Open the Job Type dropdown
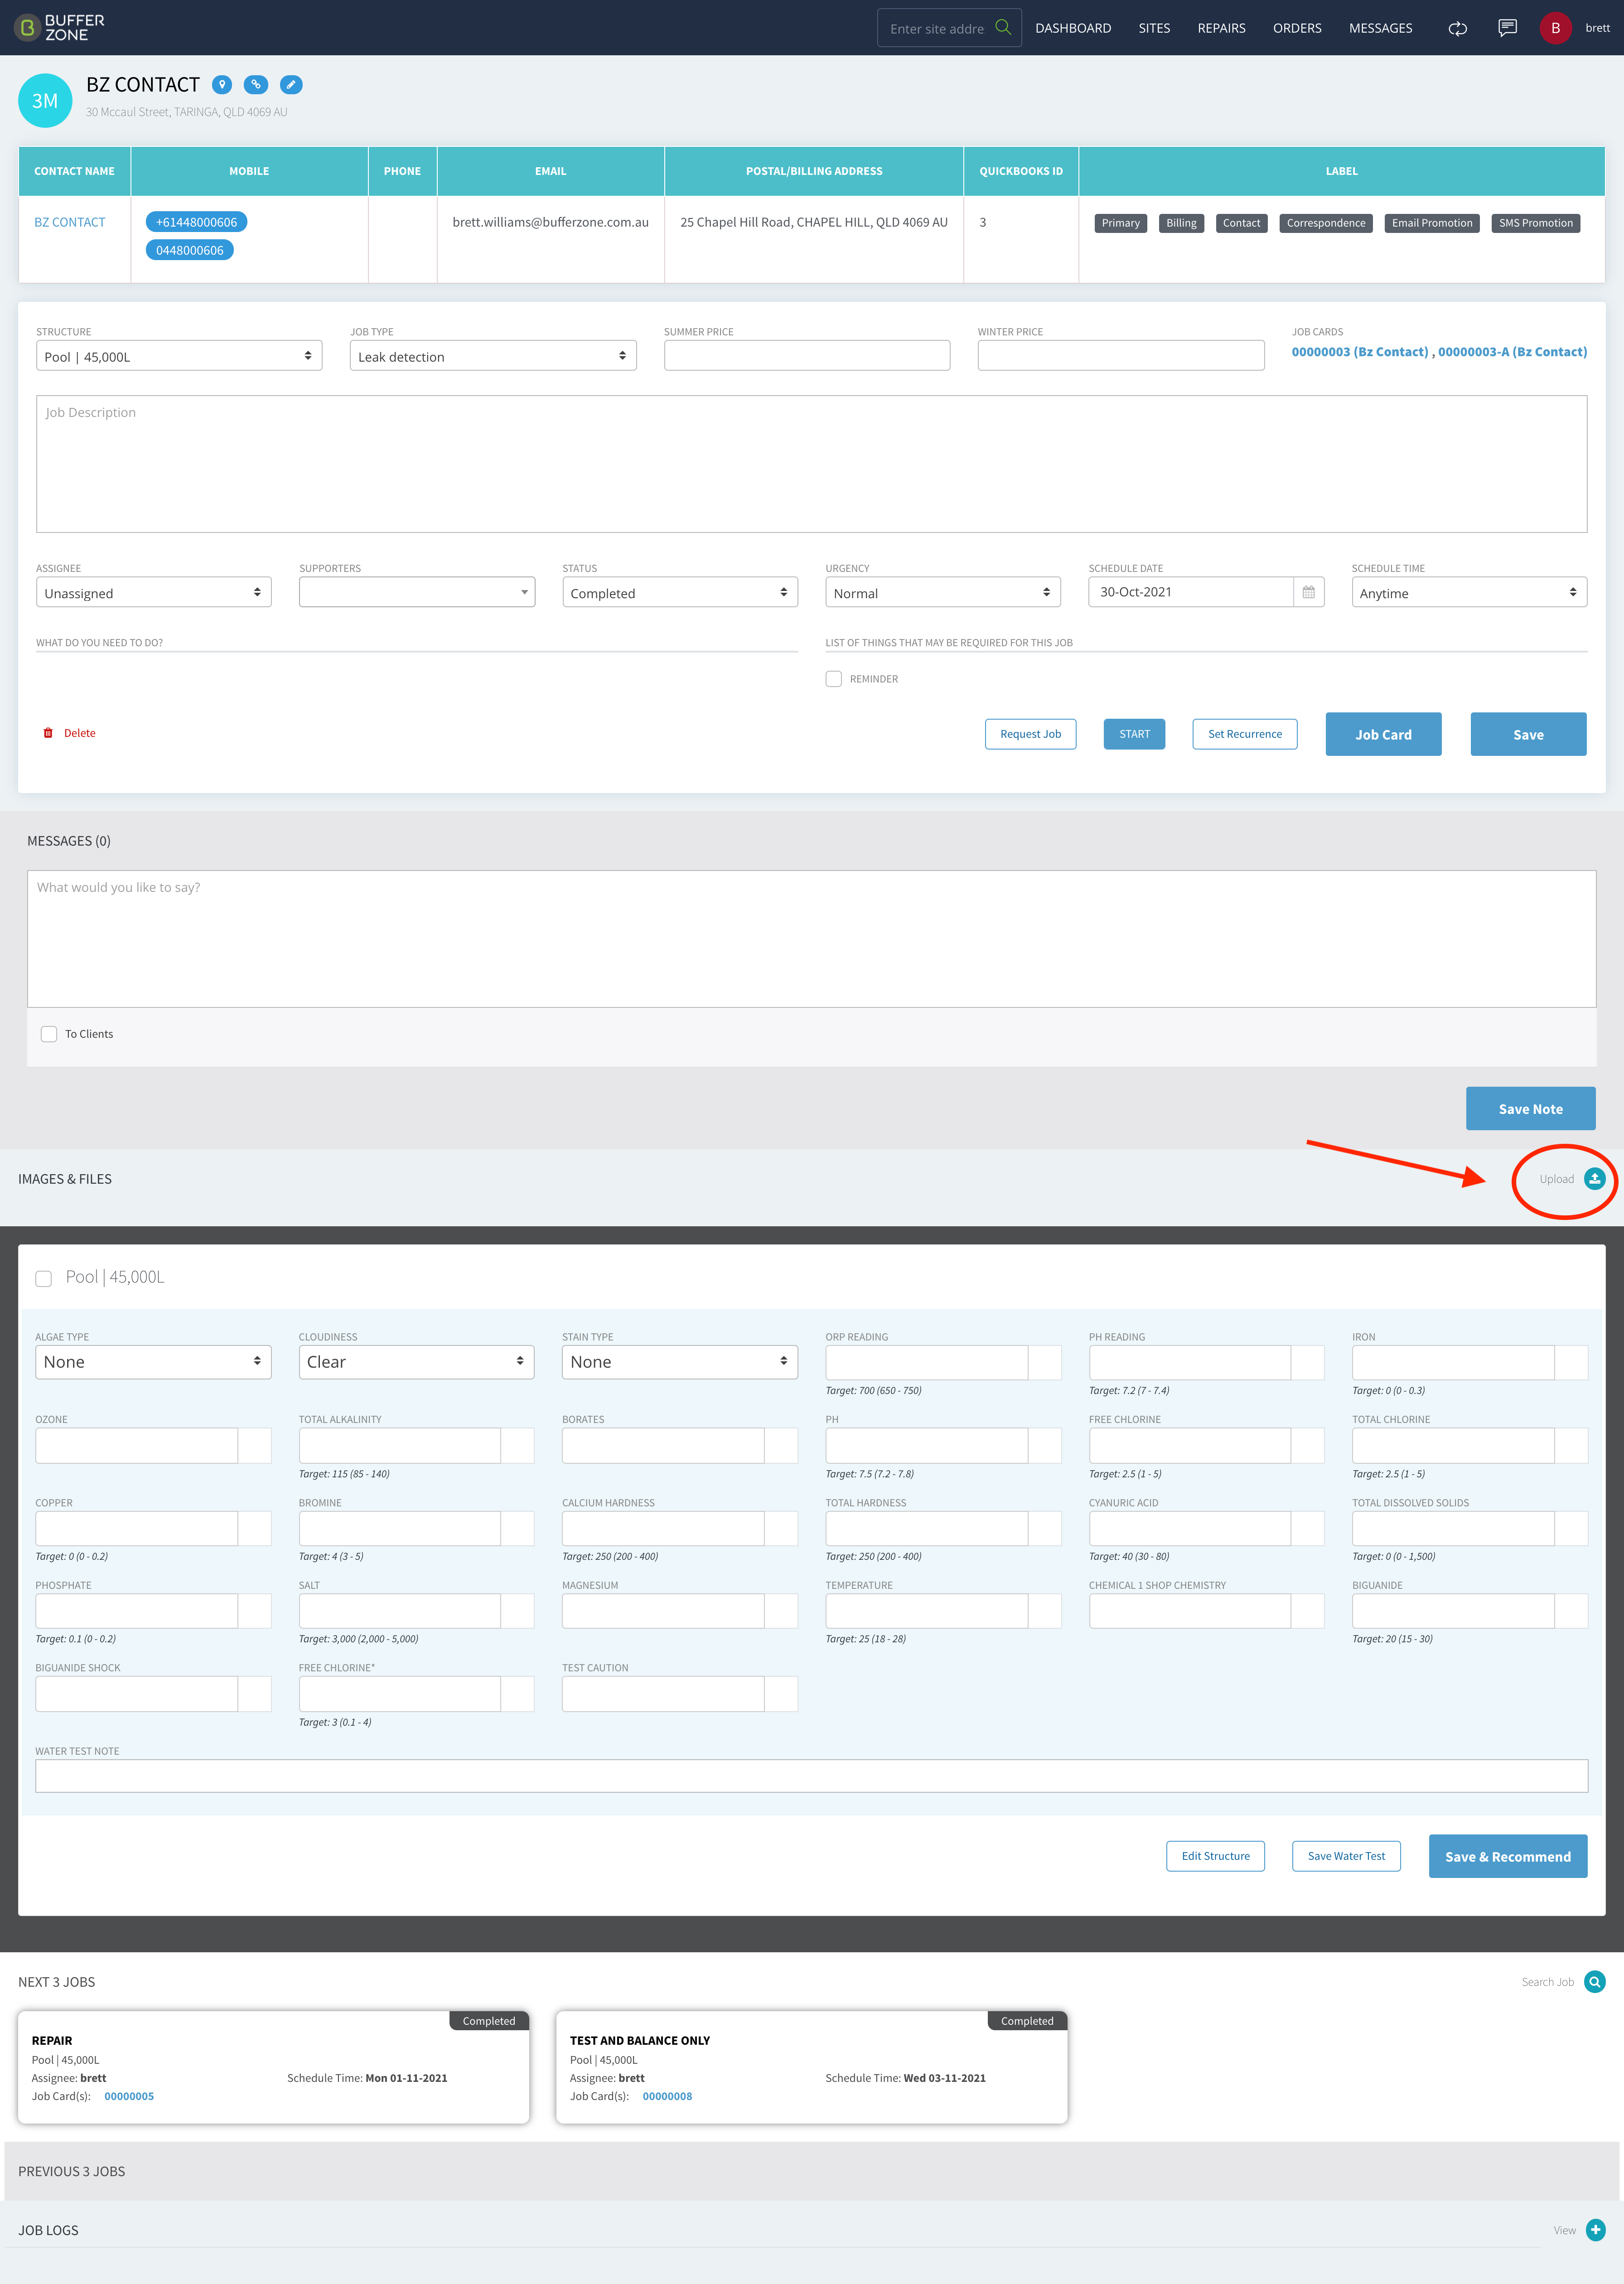This screenshot has height=2284, width=1624. click(493, 356)
